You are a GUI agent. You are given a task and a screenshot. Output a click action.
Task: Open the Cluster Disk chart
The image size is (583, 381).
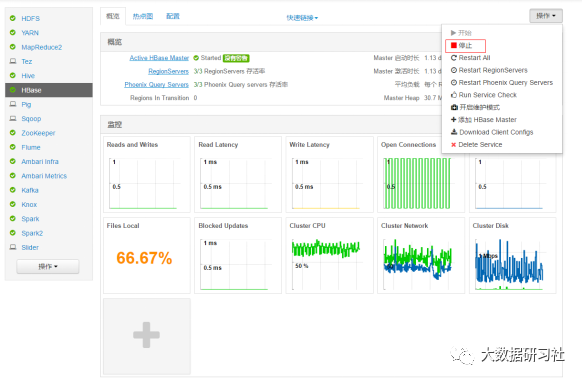513,256
